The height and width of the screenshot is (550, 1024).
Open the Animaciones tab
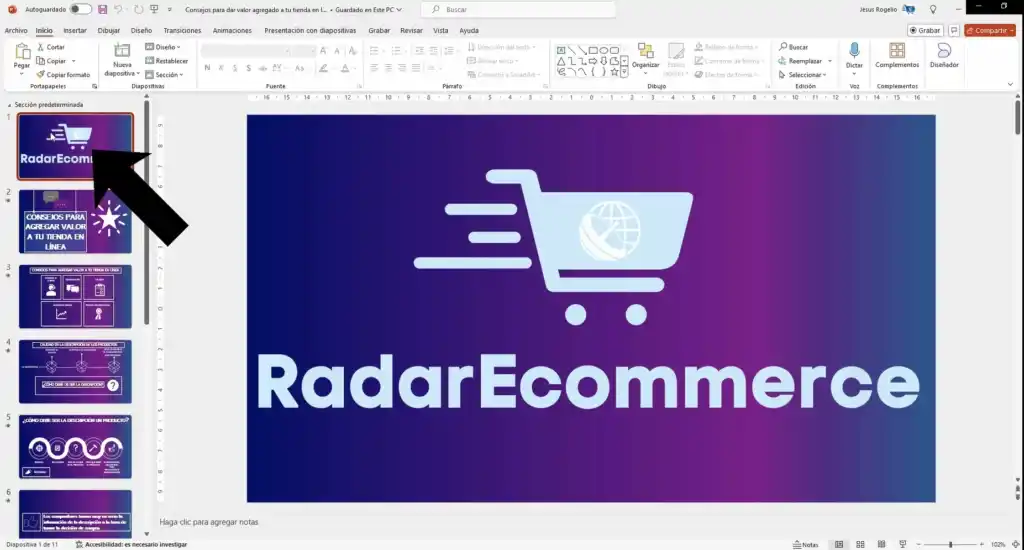(232, 31)
